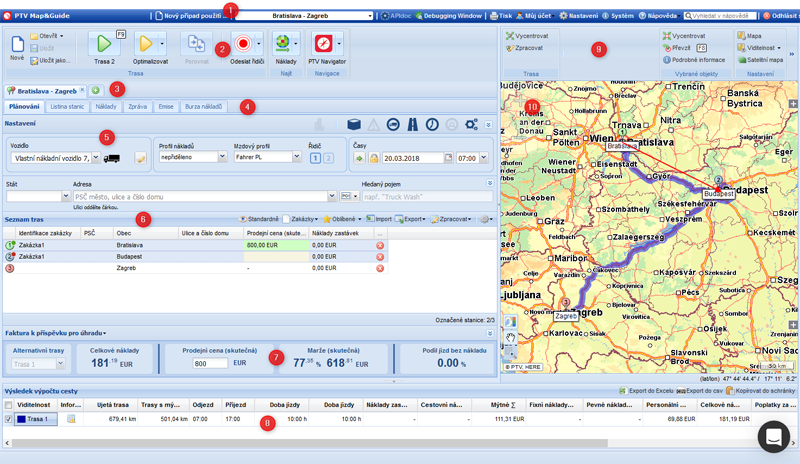The width and height of the screenshot is (800, 464).
Task: Click the Odeslat řidiči record icon
Action: pyautogui.click(x=243, y=44)
